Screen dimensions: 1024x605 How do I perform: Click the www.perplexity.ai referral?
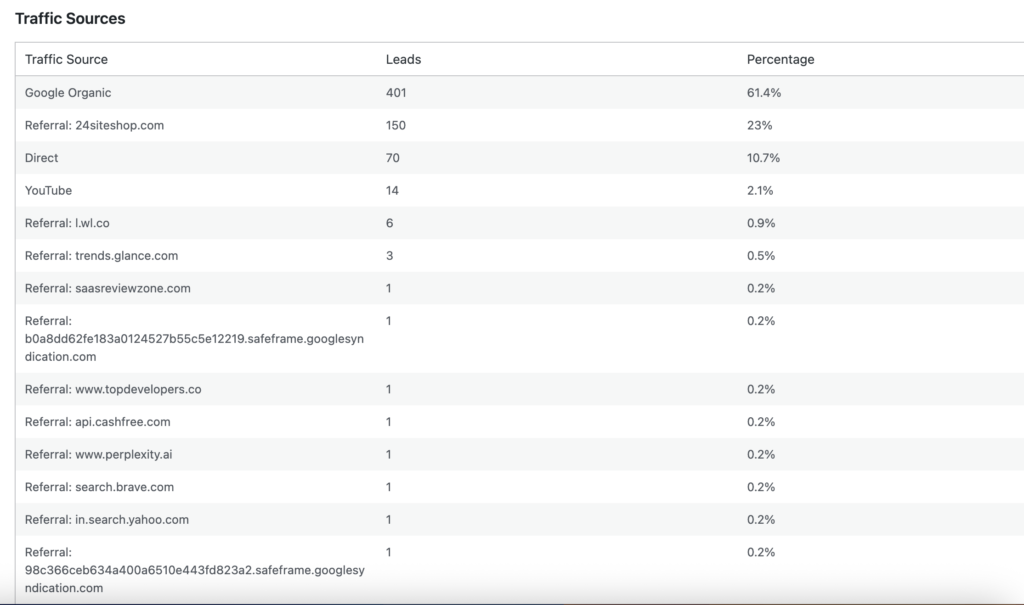click(x=101, y=455)
